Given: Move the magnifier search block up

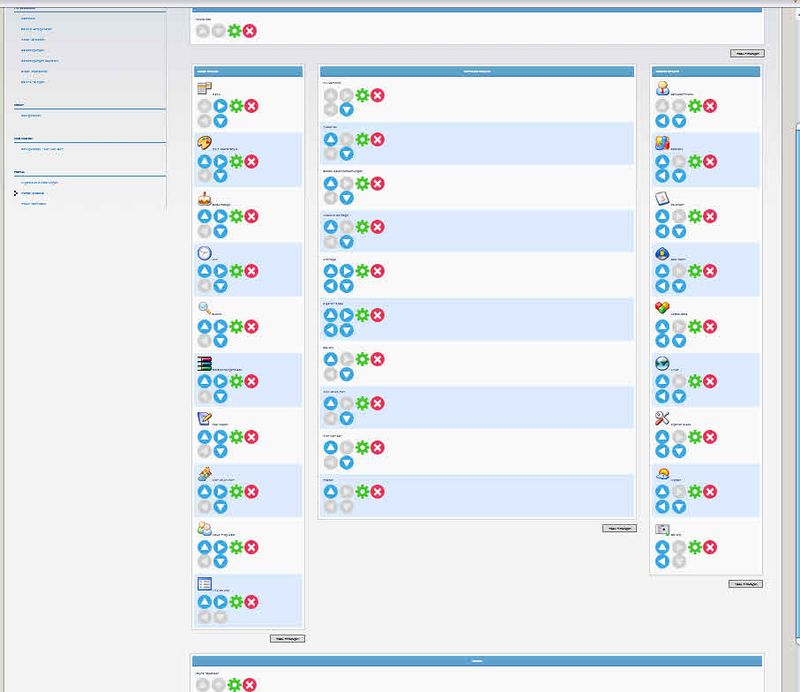Looking at the screenshot, I should click(204, 326).
